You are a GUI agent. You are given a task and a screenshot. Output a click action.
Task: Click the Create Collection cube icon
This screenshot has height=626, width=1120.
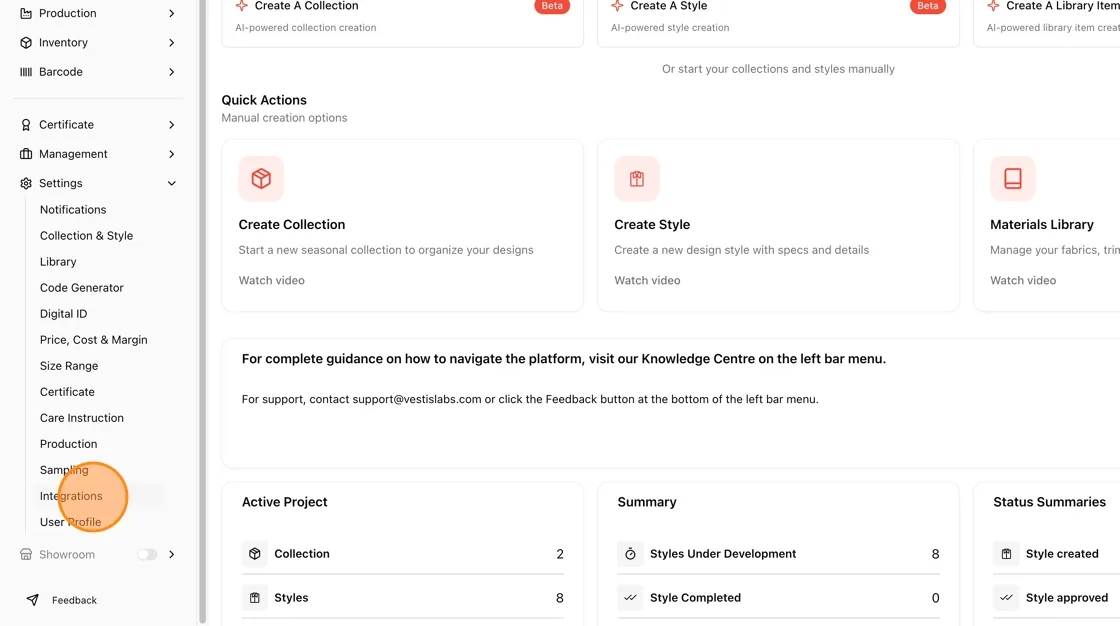(x=261, y=178)
